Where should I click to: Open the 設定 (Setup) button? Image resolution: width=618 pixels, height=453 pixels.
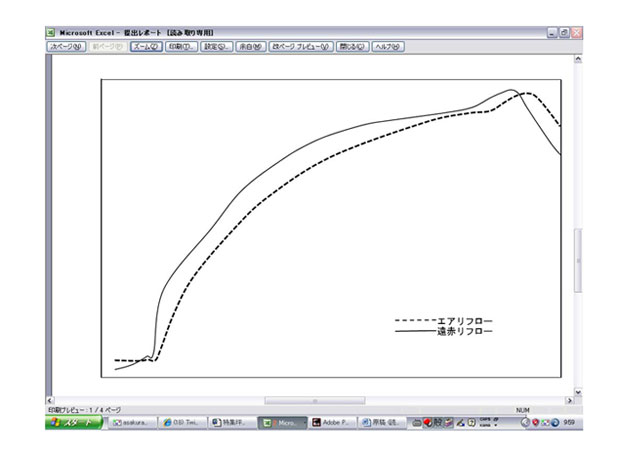point(217,46)
